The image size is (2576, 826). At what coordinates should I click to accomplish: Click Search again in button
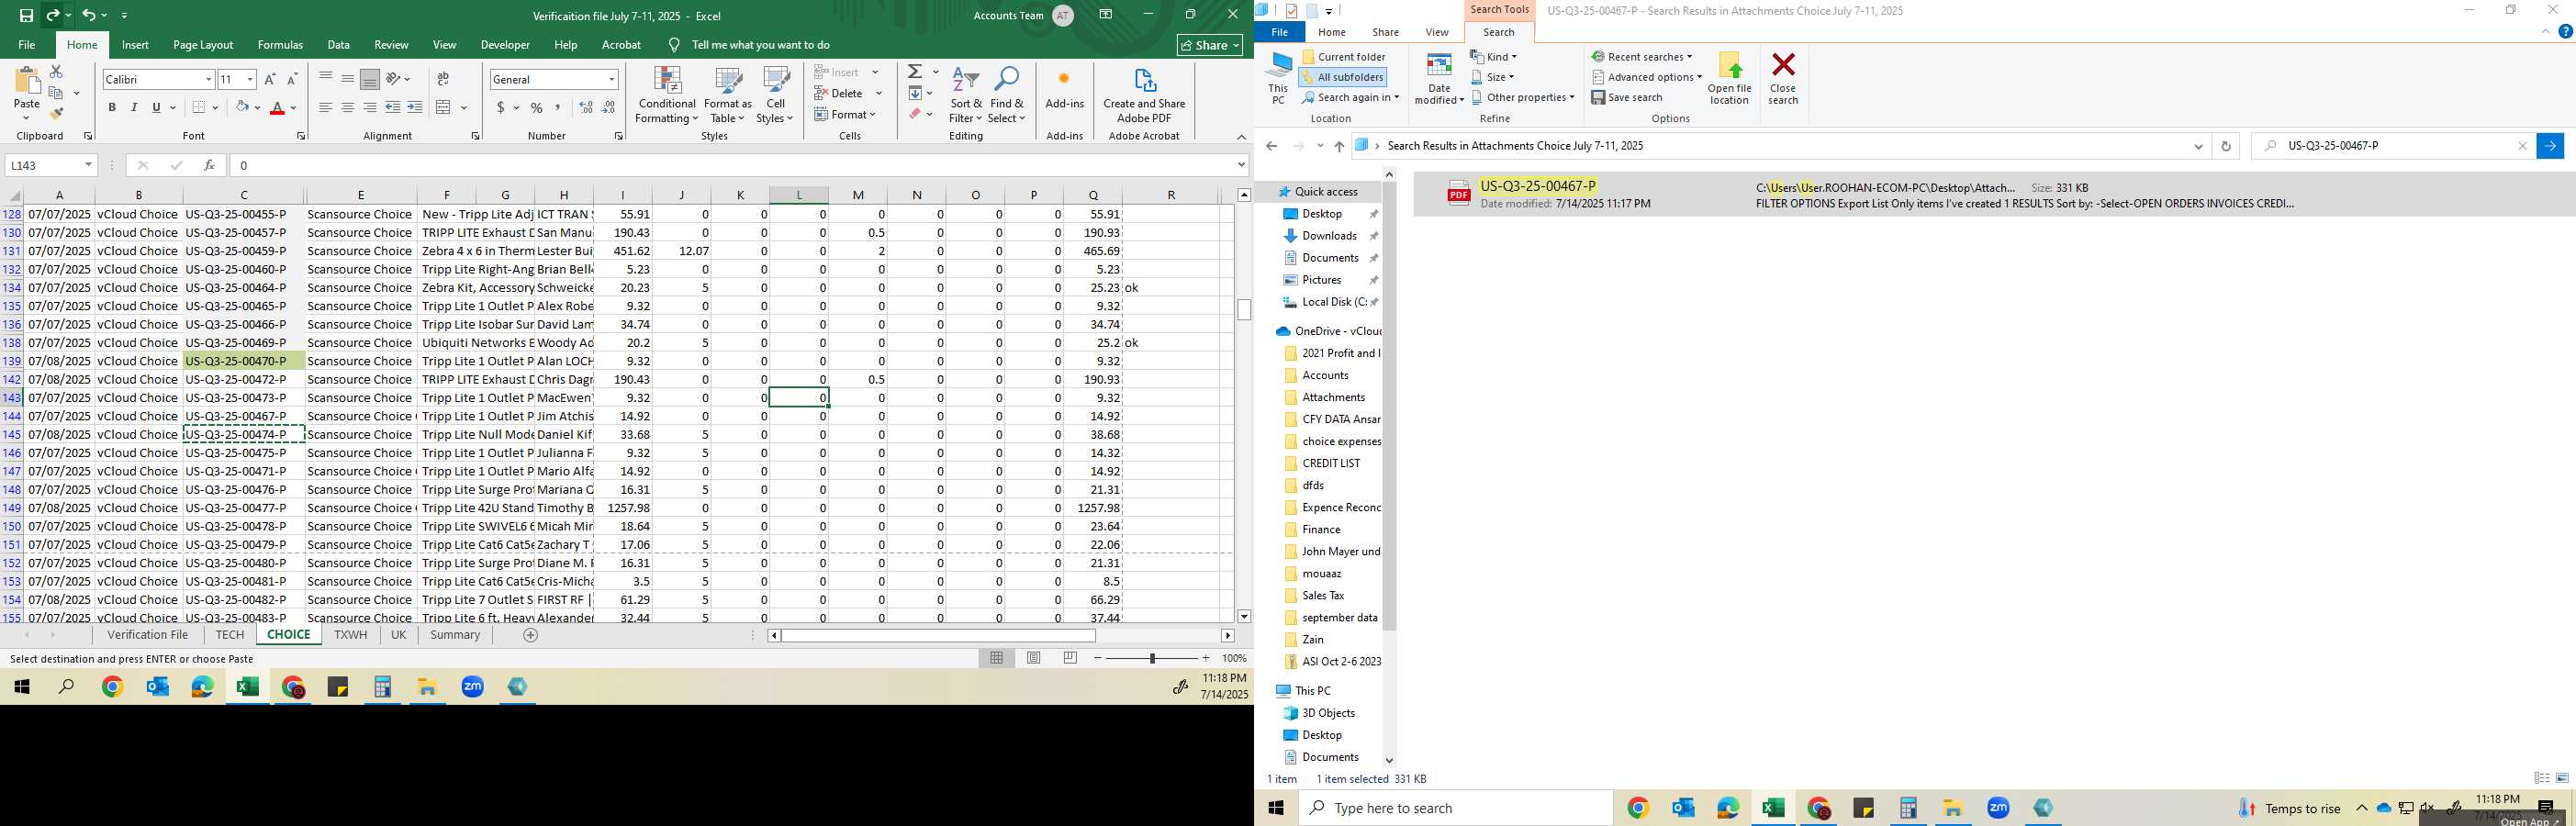coord(1350,97)
